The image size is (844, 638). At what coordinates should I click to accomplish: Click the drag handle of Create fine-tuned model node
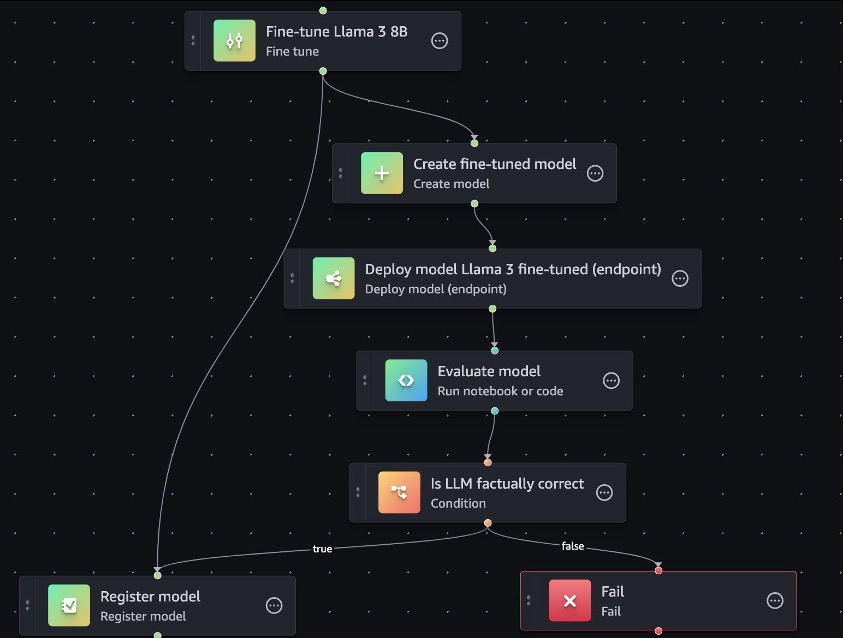(x=341, y=173)
